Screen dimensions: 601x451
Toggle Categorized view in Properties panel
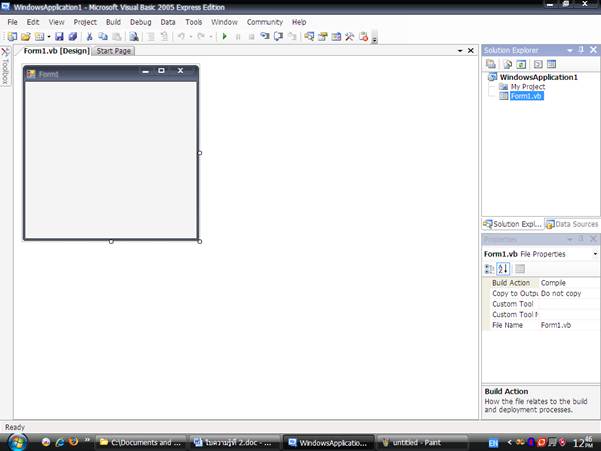coord(489,269)
